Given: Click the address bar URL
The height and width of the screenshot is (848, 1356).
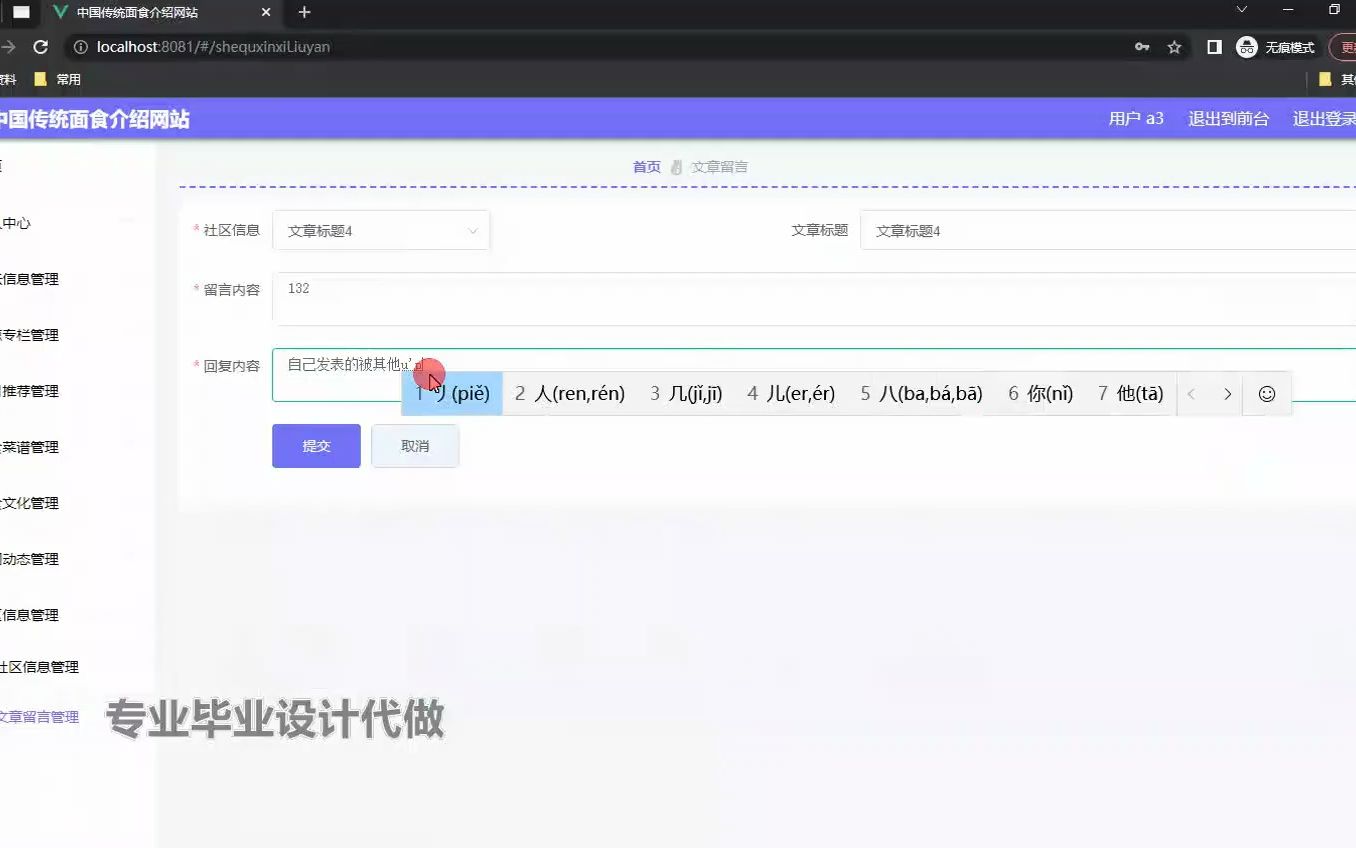Looking at the screenshot, I should pyautogui.click(x=213, y=47).
